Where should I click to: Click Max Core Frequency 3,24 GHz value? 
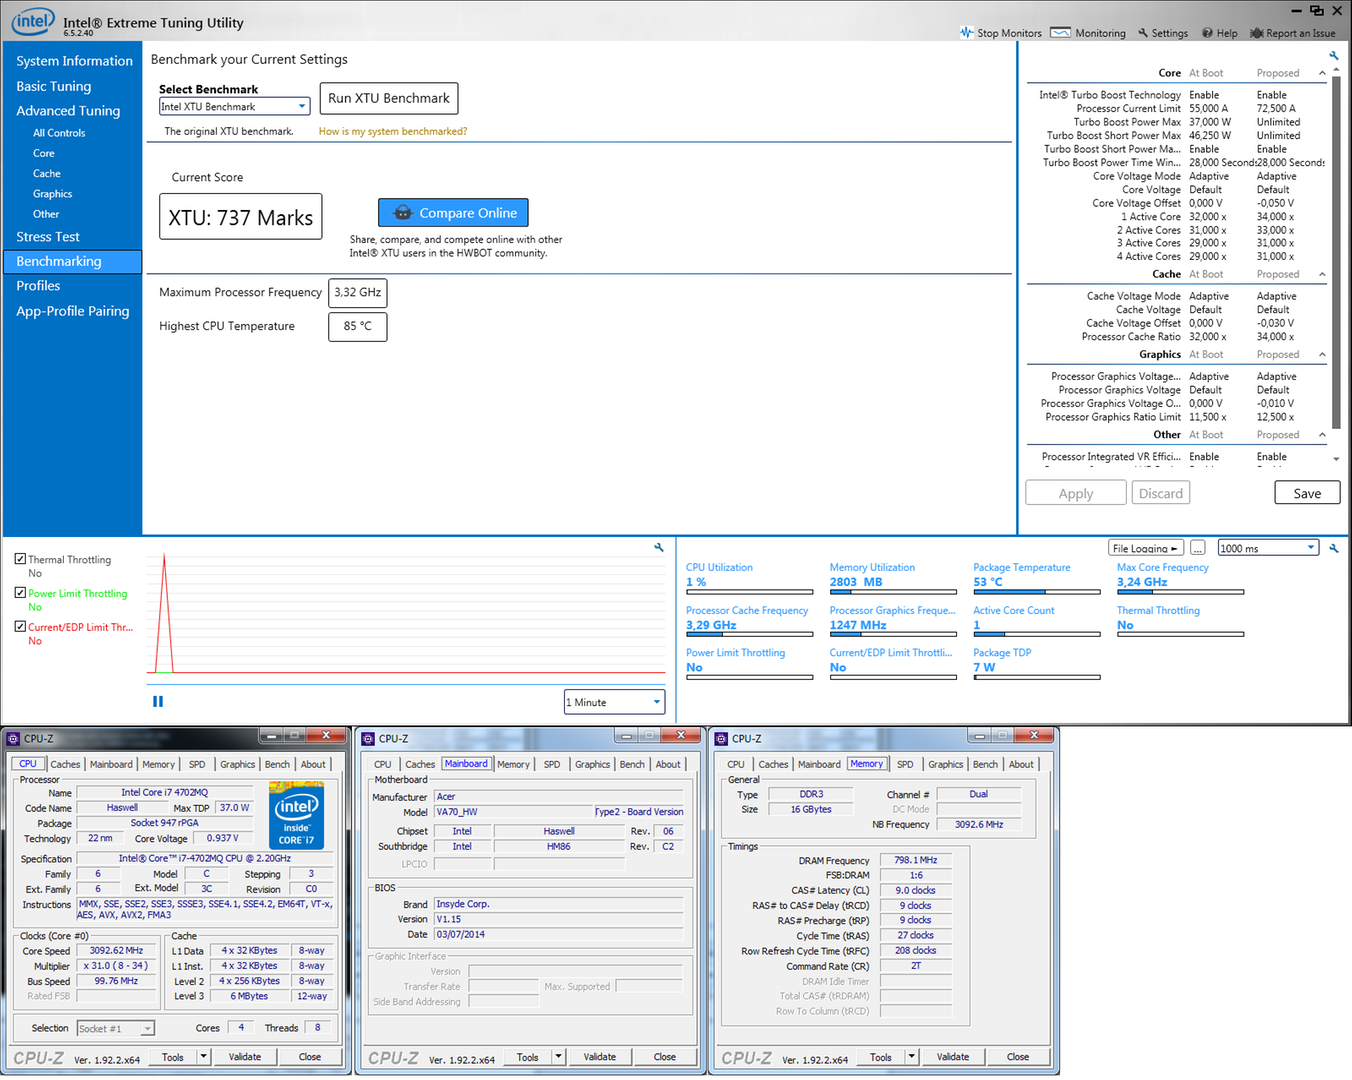coord(1142,582)
